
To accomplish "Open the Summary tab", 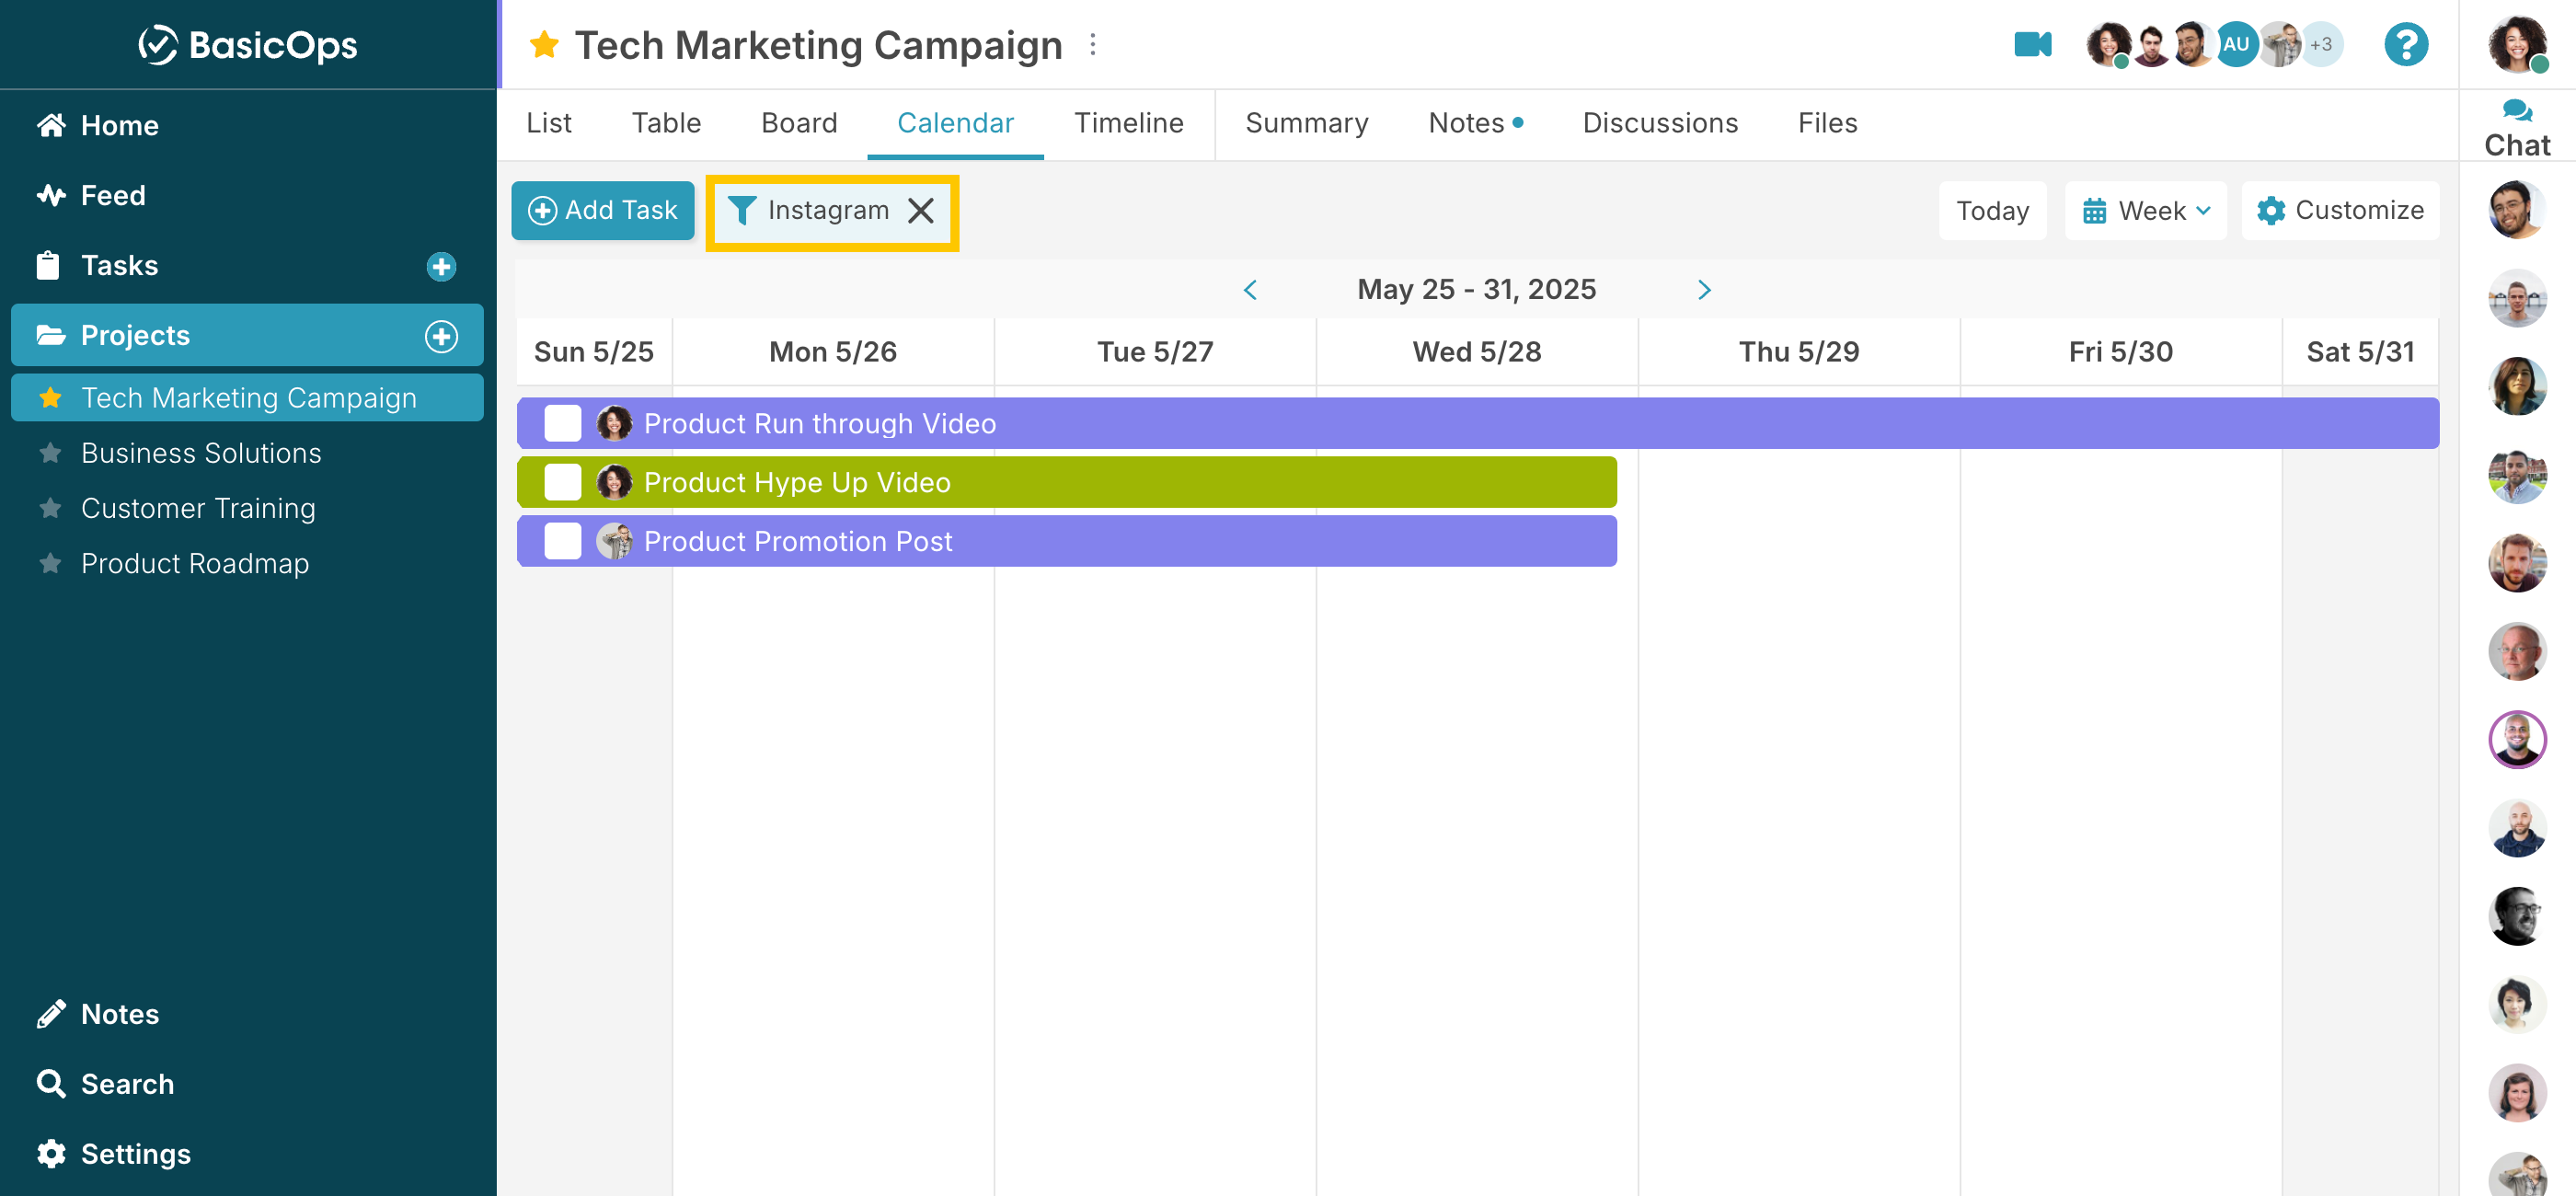I will pyautogui.click(x=1306, y=123).
